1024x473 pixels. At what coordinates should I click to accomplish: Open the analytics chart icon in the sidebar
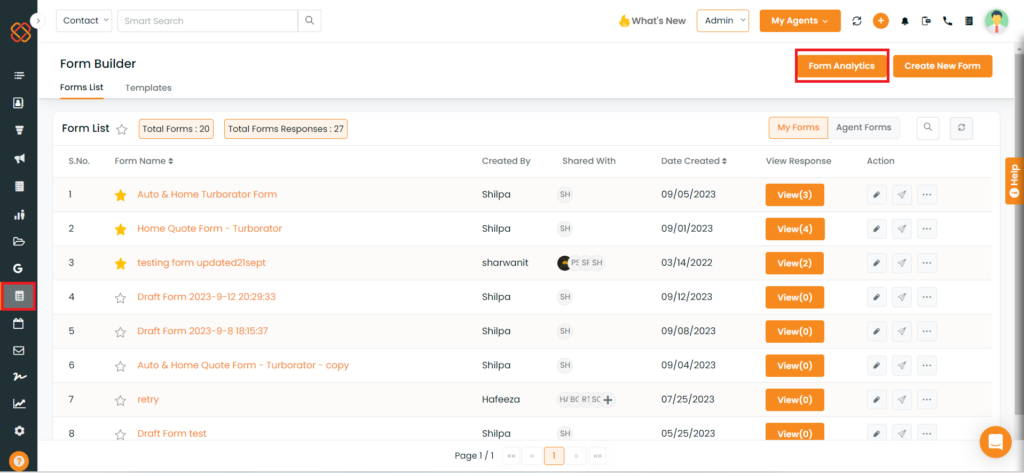point(19,404)
